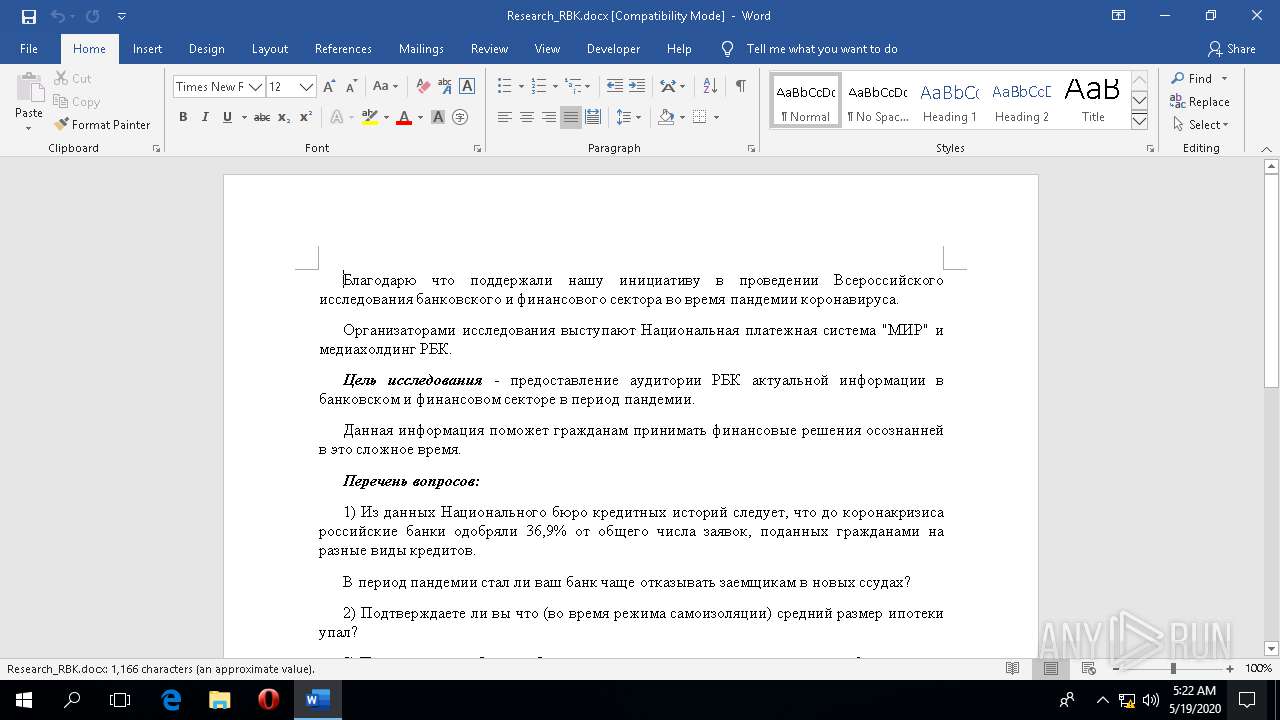Open the font size dropdown
Image resolution: width=1280 pixels, height=720 pixels.
(307, 87)
